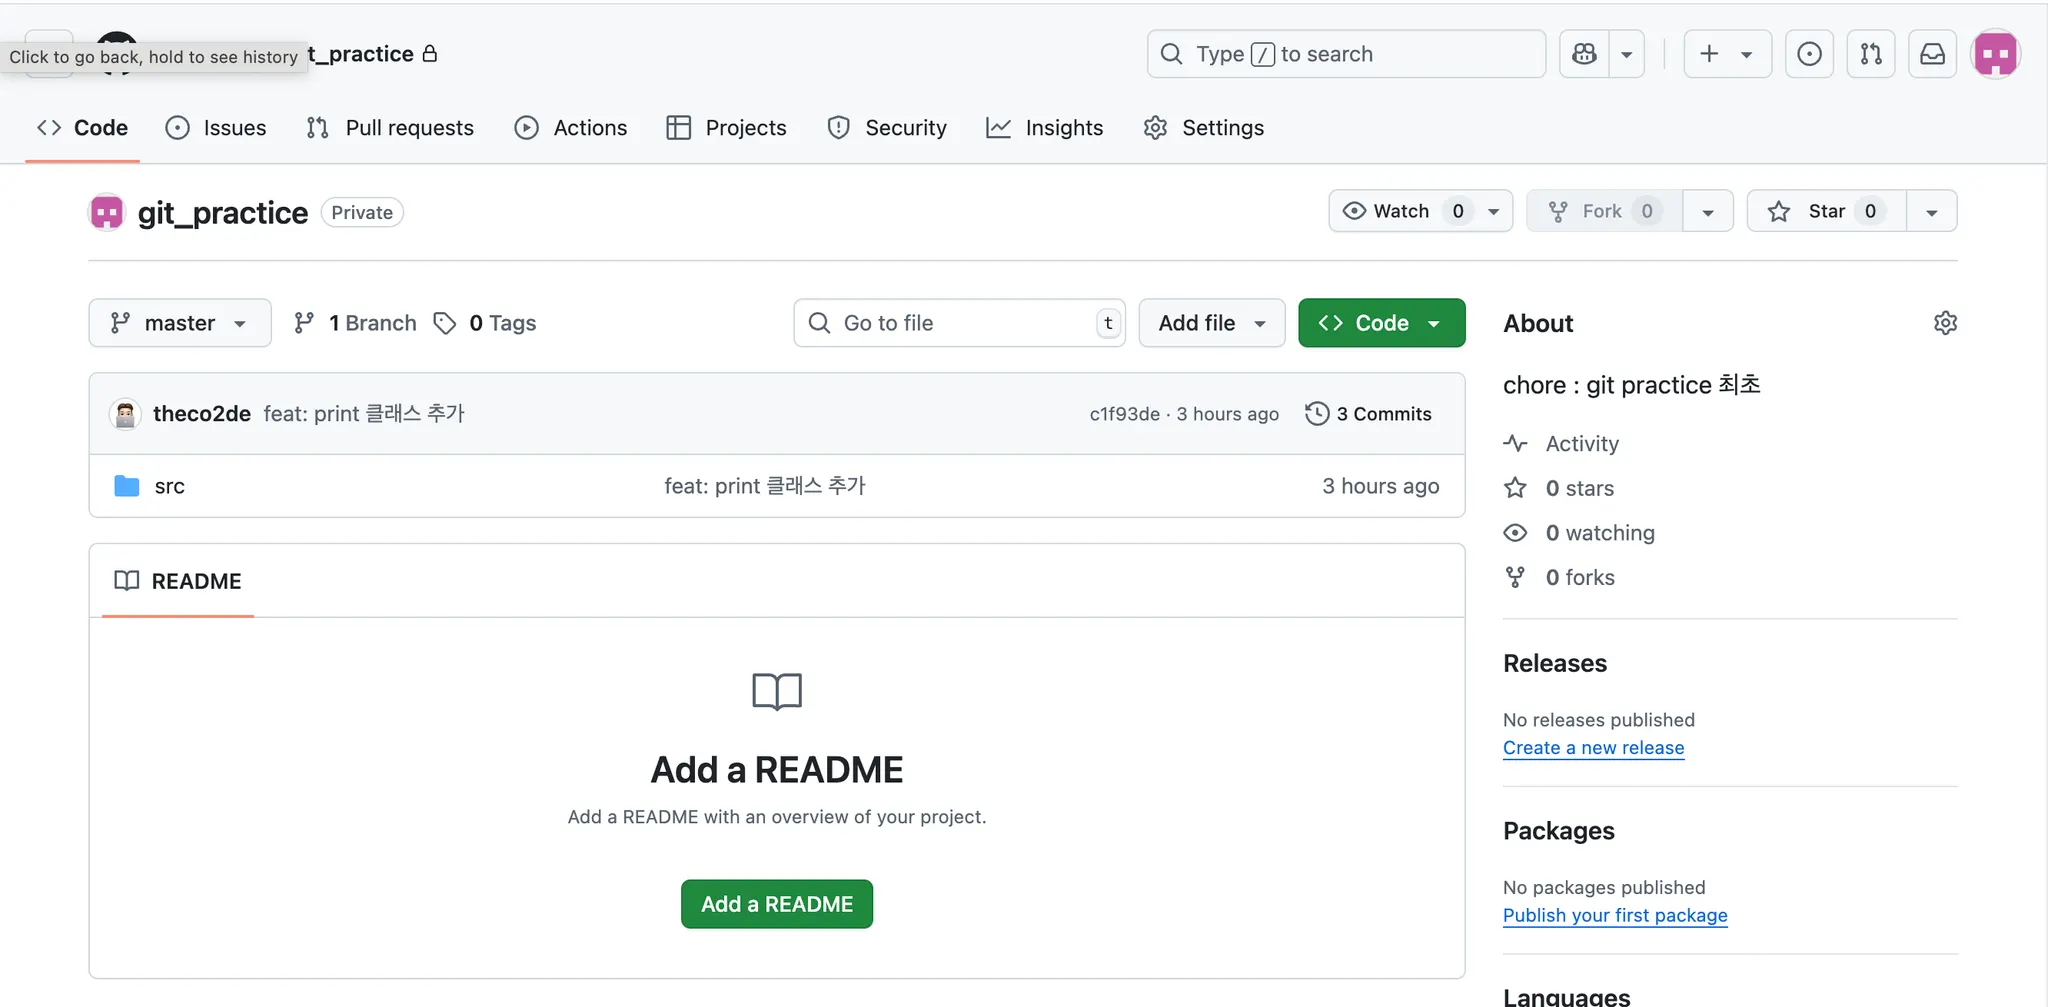The image size is (2048, 1007).
Task: Click theco2de commit author avatar
Action: (125, 414)
